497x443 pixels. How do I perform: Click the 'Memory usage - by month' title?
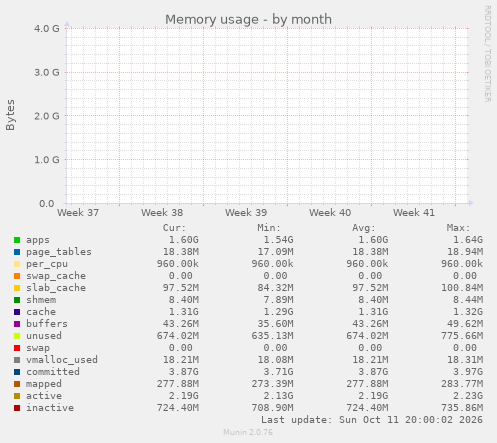248,19
